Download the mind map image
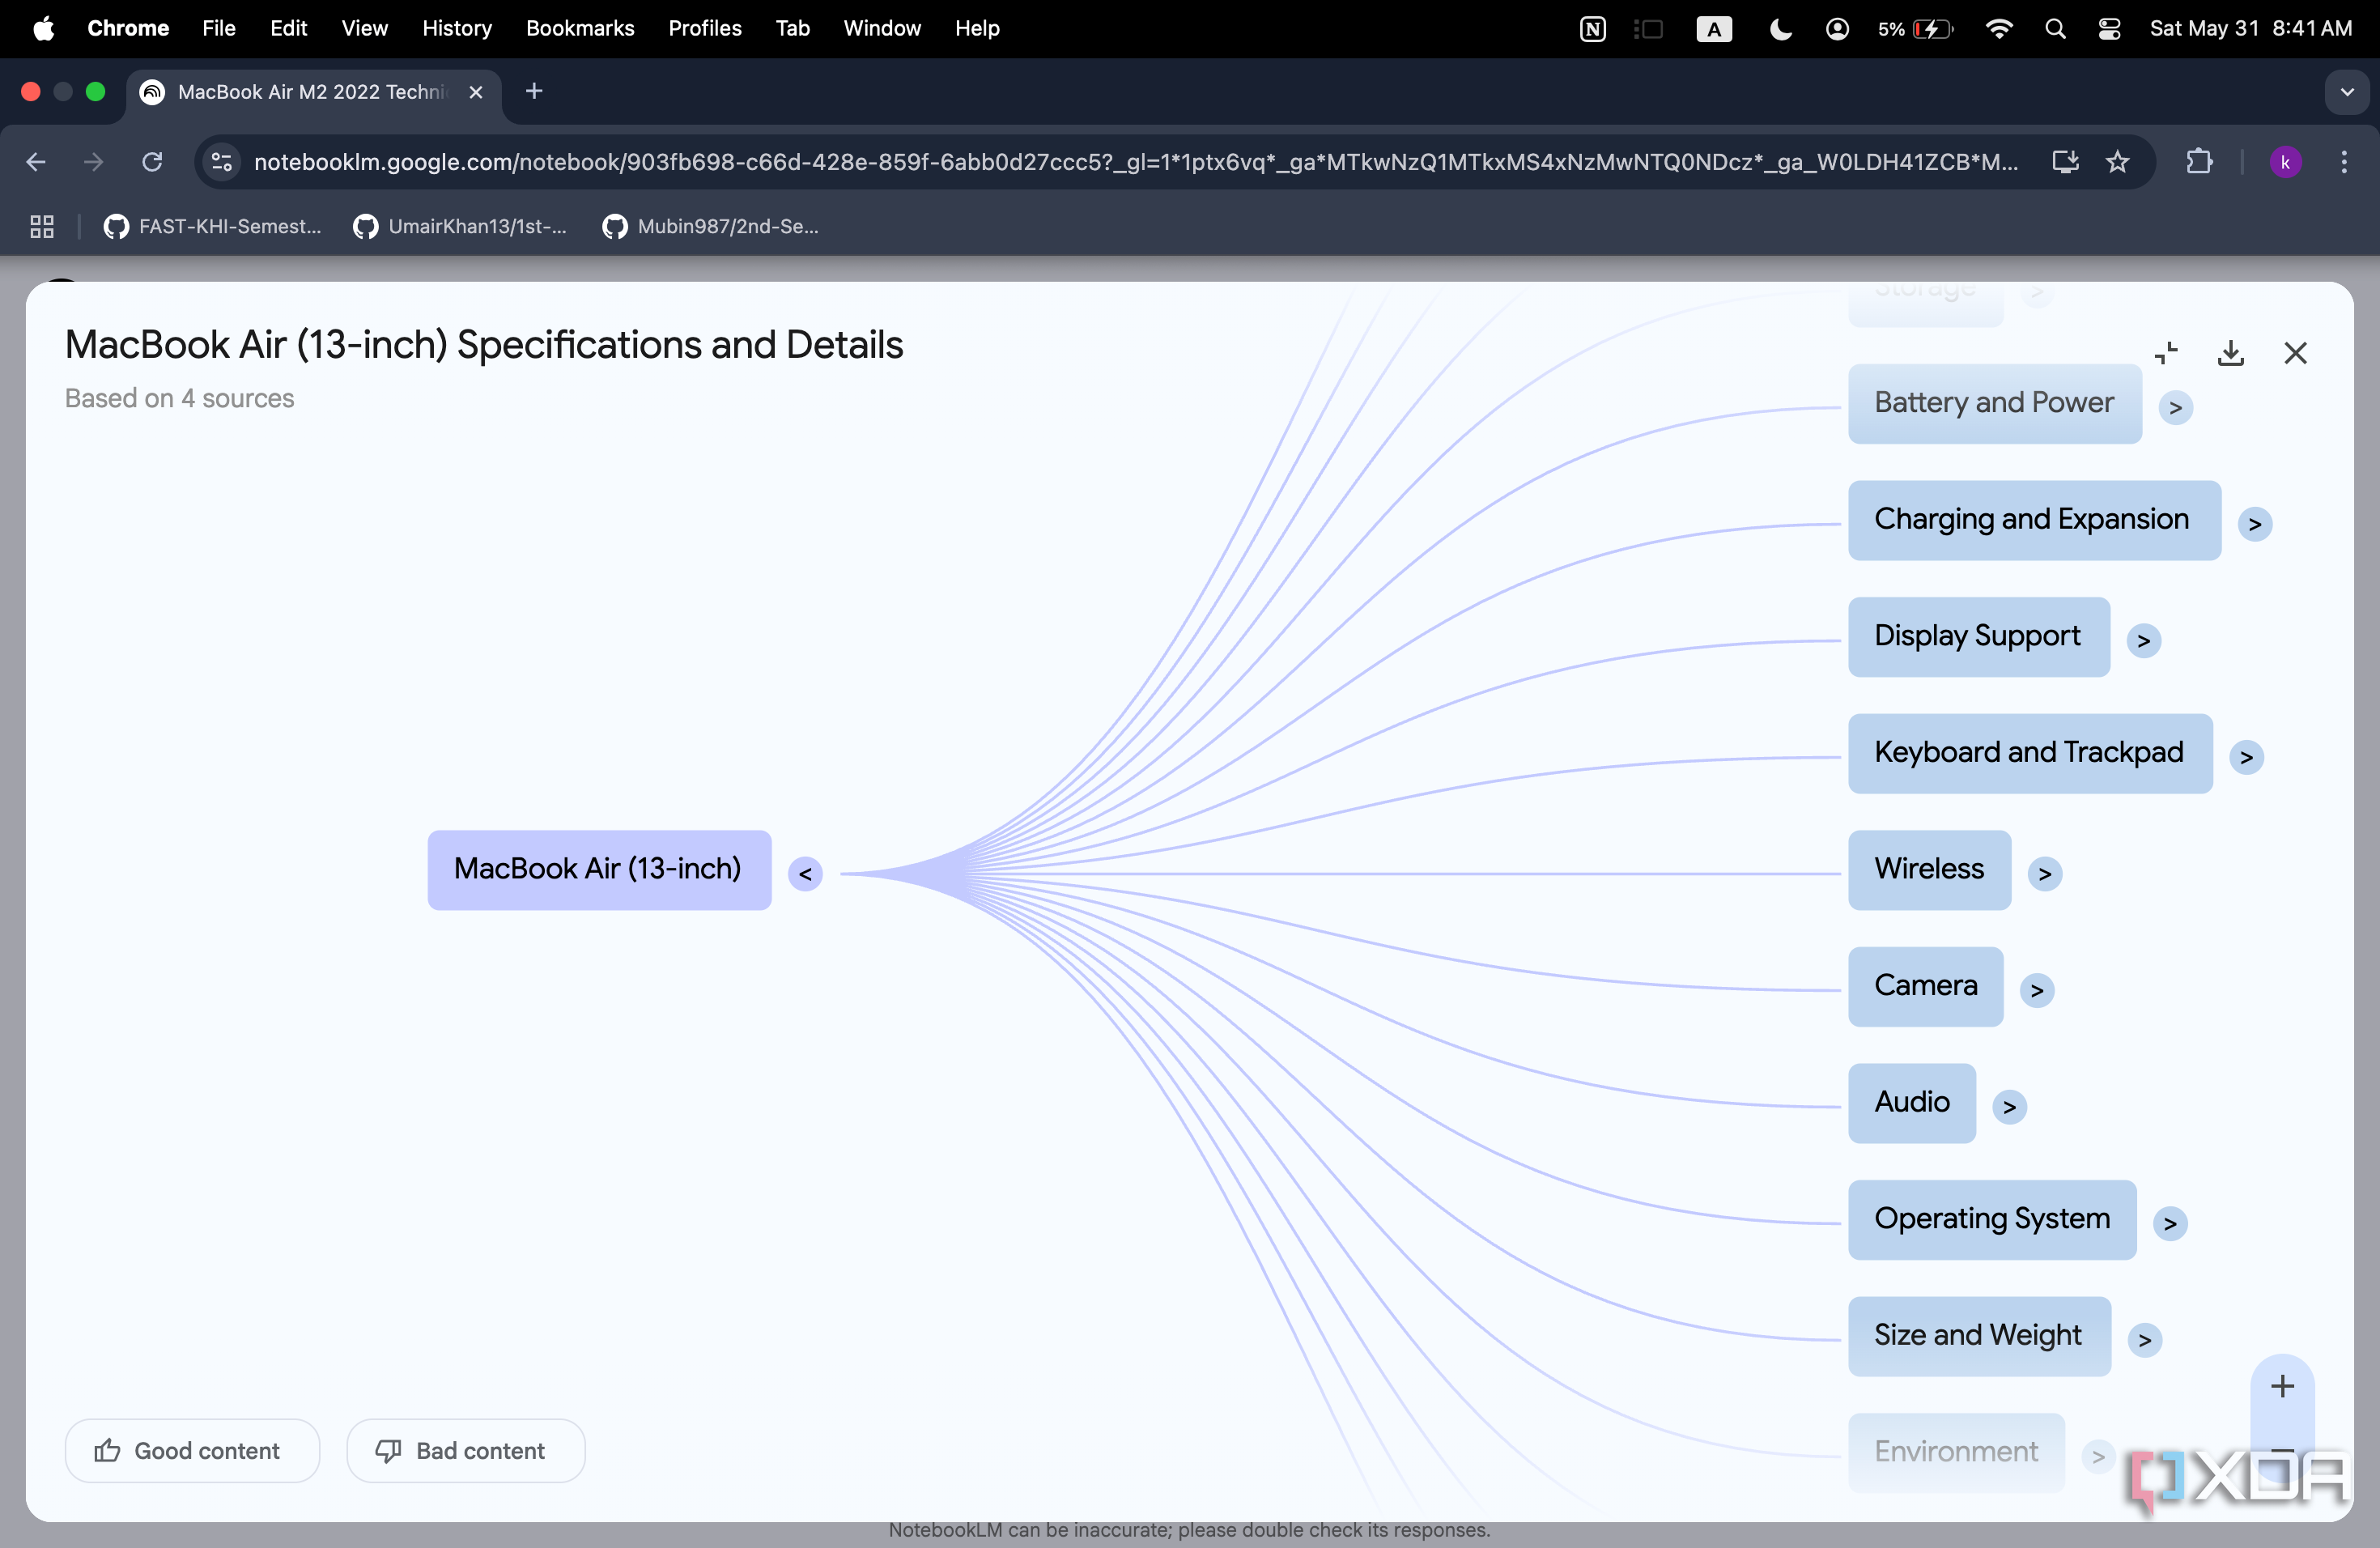Viewport: 2380px width, 1548px height. pos(2230,353)
